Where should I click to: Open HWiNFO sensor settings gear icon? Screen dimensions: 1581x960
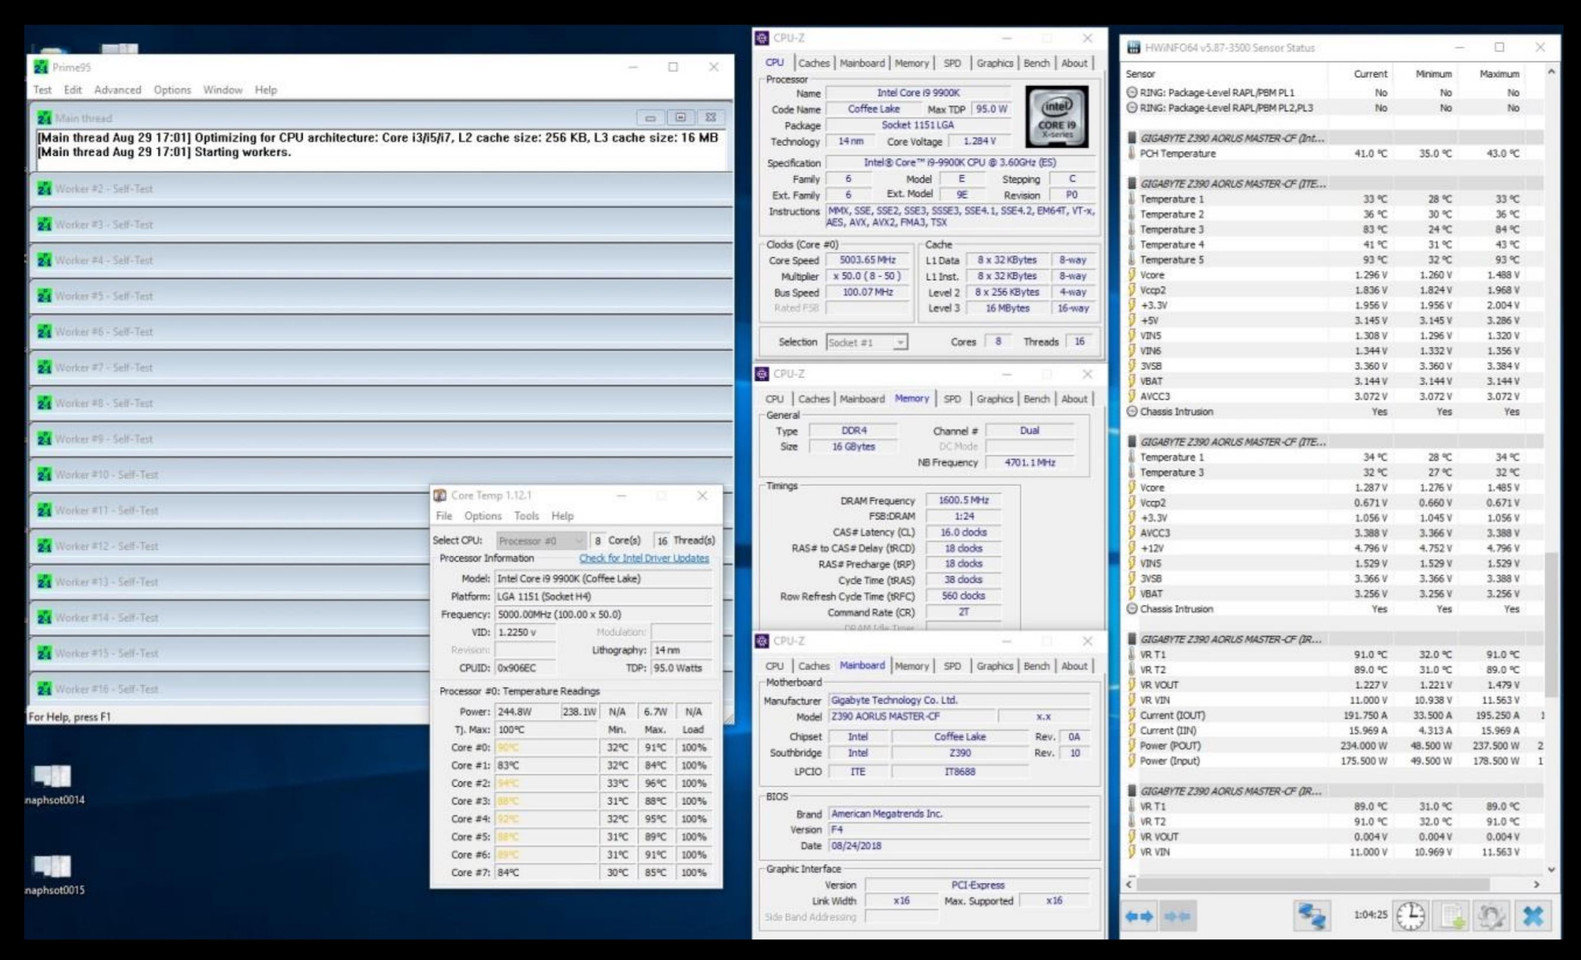pos(1491,916)
